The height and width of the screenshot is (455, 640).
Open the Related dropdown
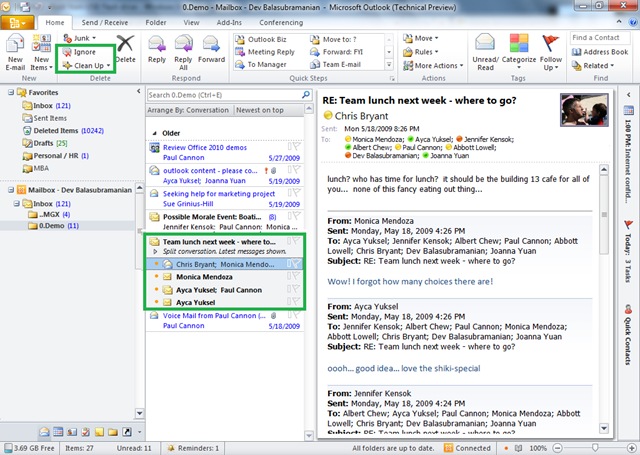(x=593, y=65)
